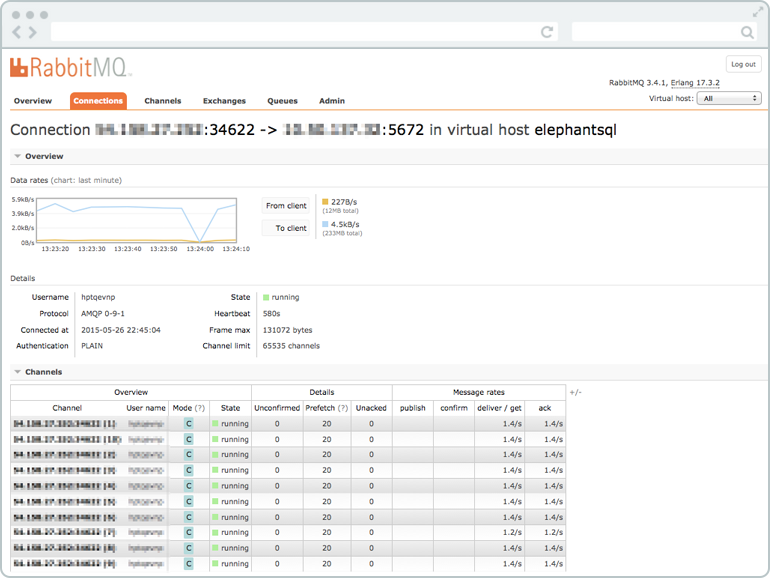
Task: Click the Unacked column header
Action: tap(371, 408)
